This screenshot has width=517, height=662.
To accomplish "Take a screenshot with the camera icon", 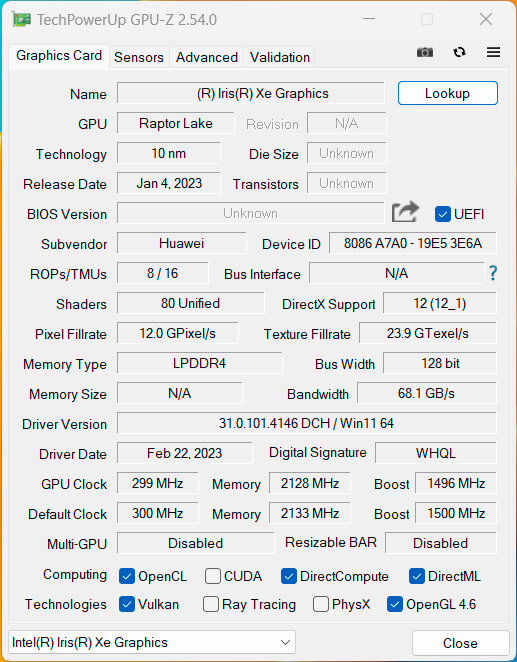I will 425,52.
